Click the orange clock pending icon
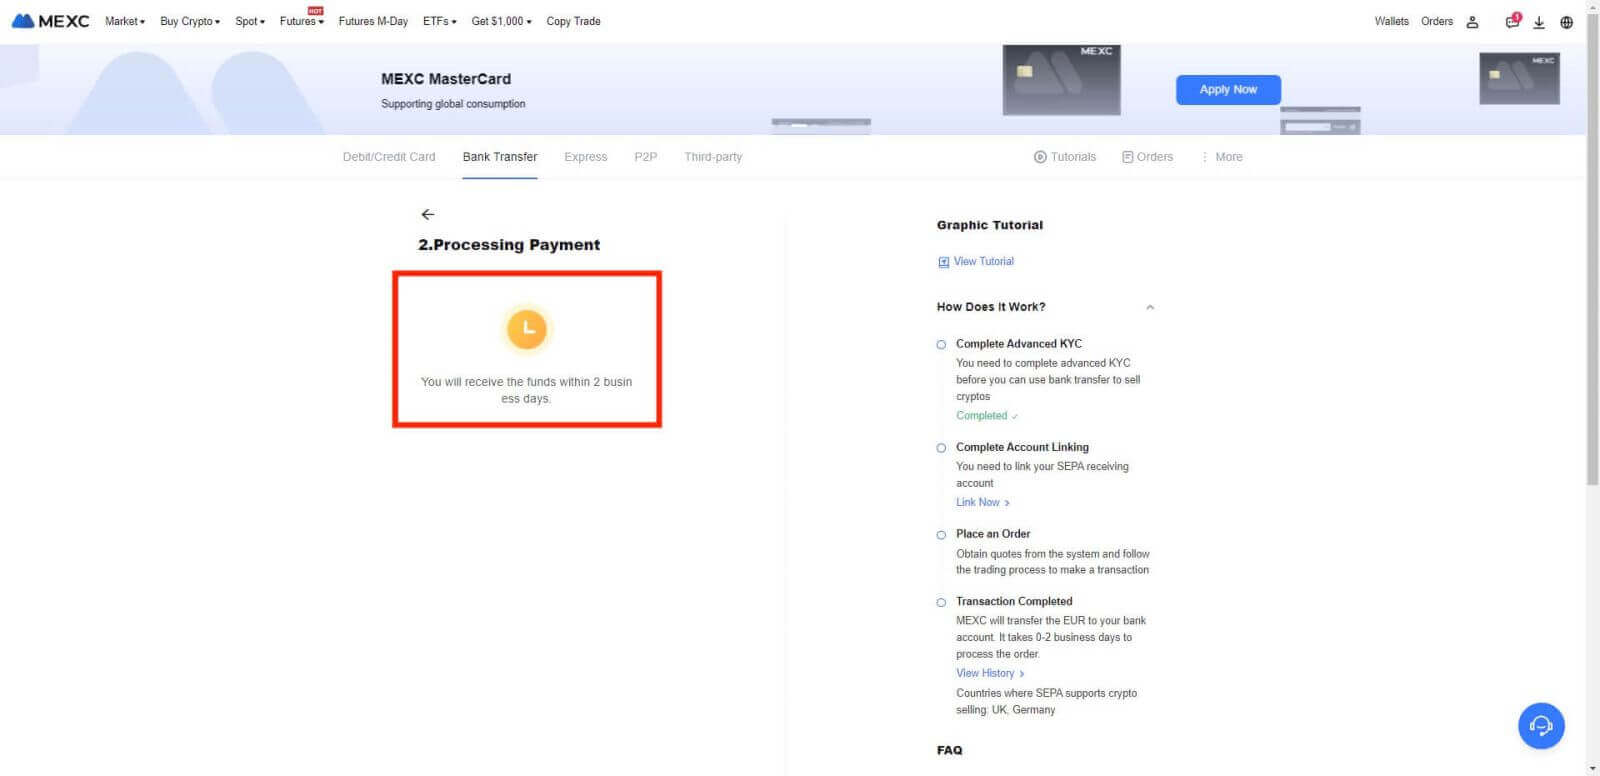1600x776 pixels. tap(527, 329)
